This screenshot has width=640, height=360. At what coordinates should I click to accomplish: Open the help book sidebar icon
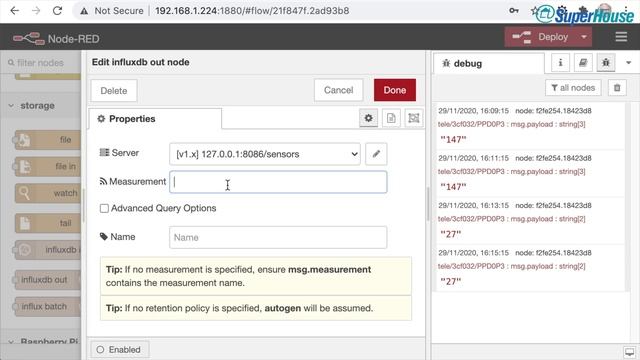click(583, 63)
